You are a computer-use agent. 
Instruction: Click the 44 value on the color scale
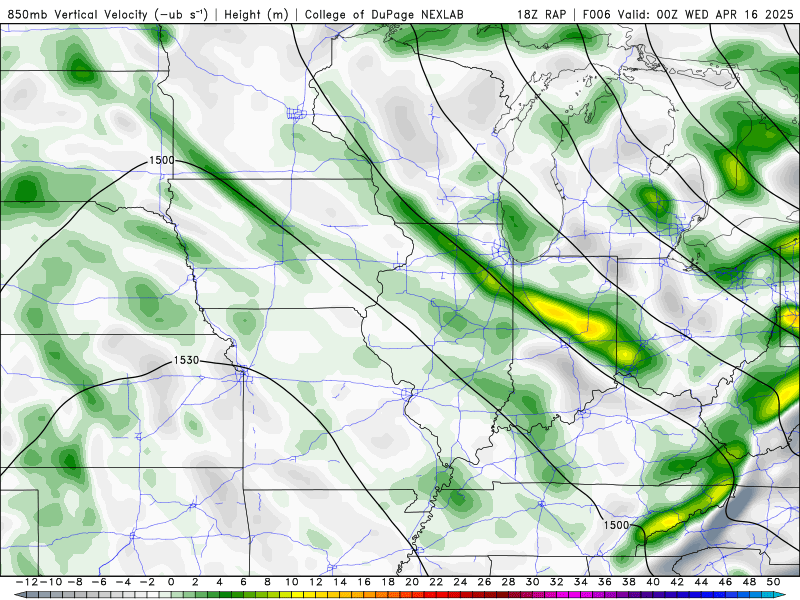pos(701,582)
